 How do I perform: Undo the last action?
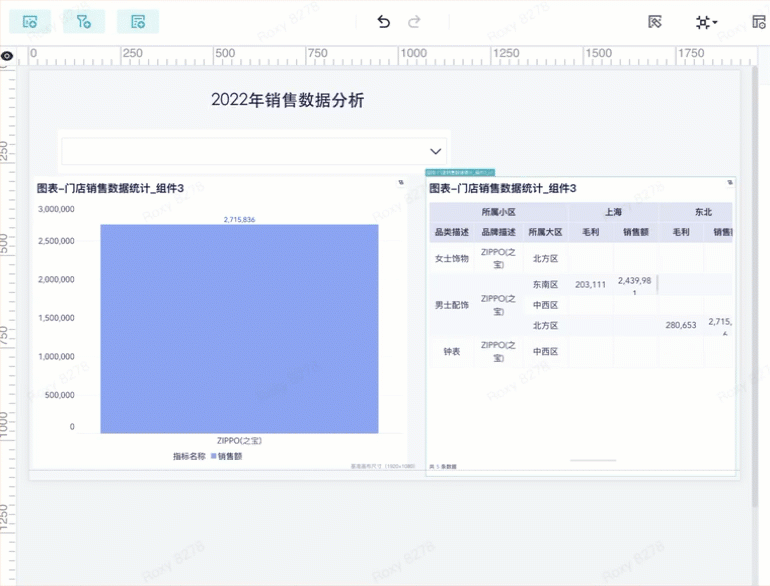coord(384,22)
